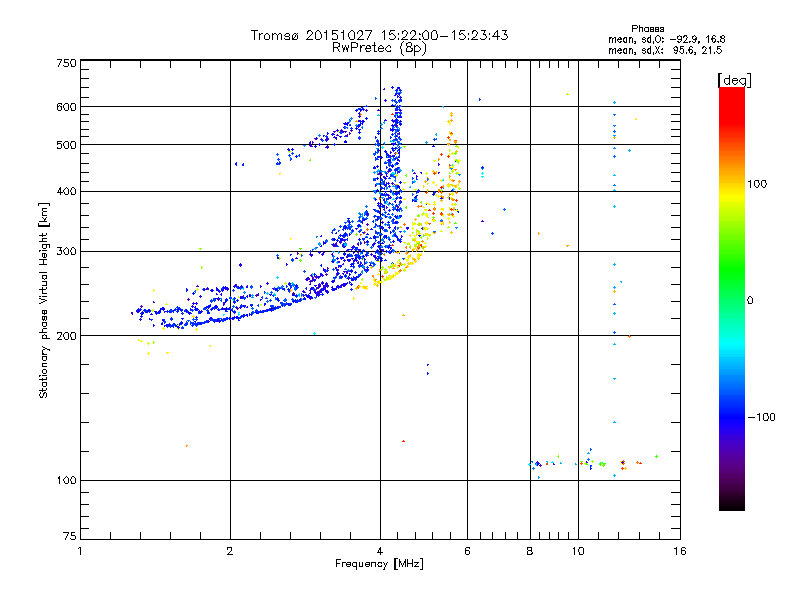
Task: Click the x-axis tick label '10'
Action: click(x=578, y=552)
